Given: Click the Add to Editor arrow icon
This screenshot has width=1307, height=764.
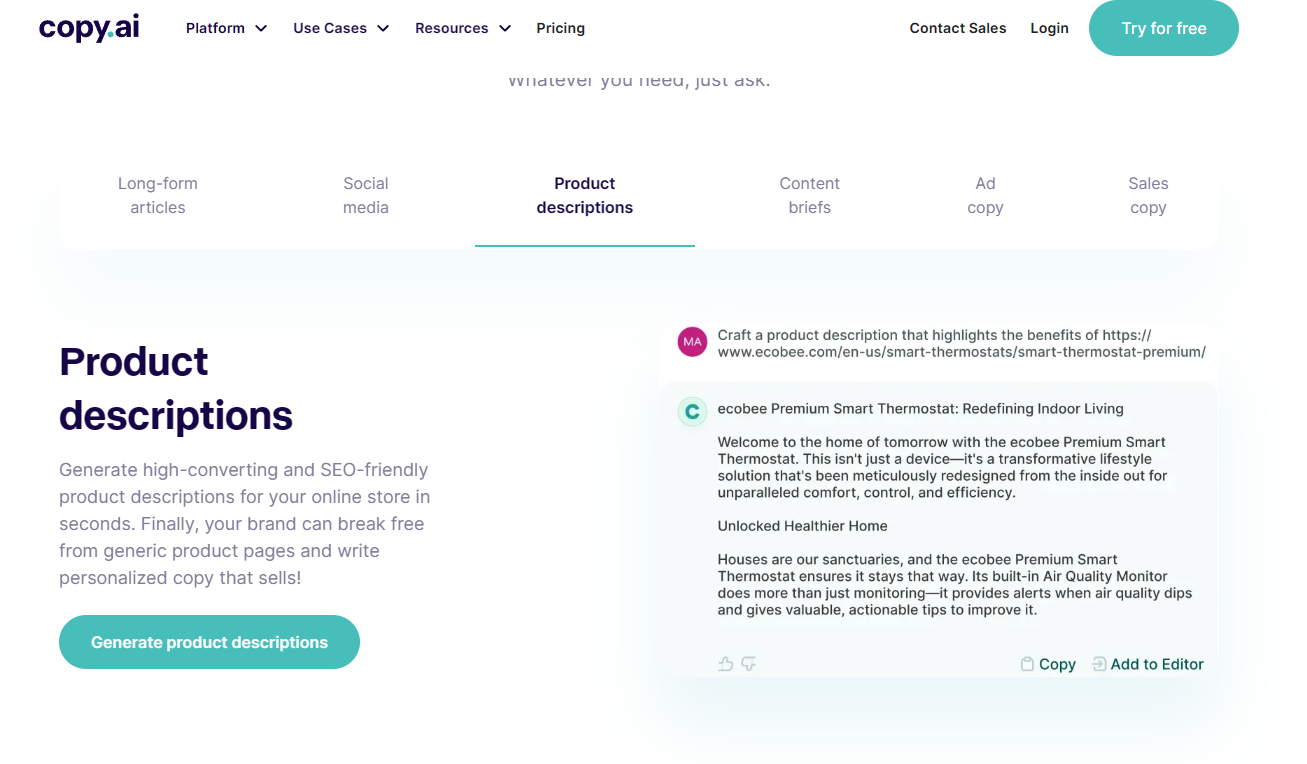Looking at the screenshot, I should coord(1099,664).
